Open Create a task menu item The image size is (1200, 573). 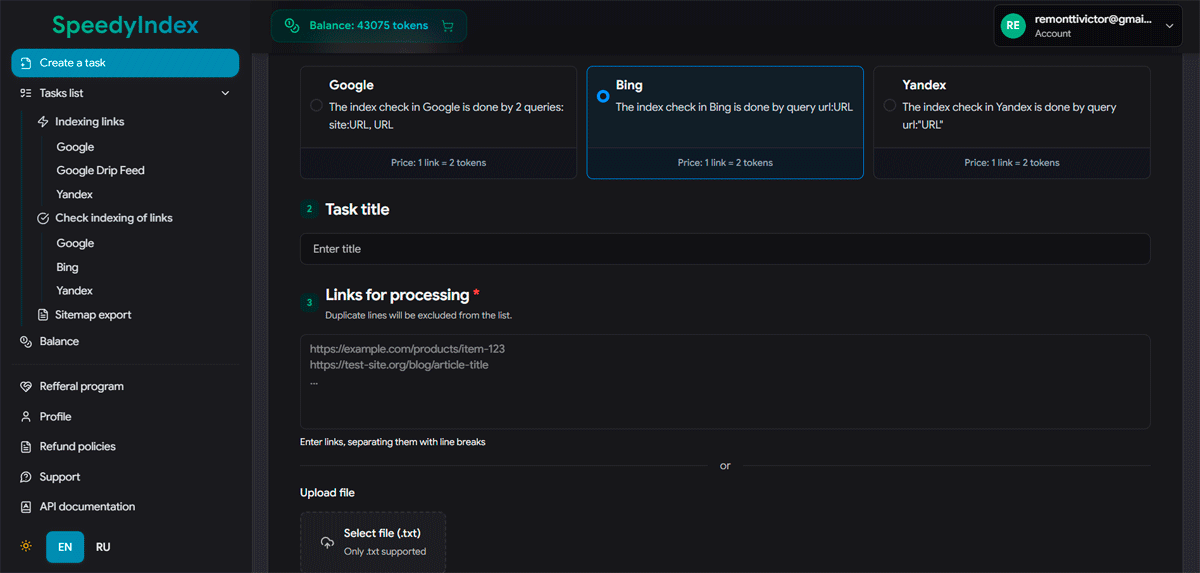[125, 63]
